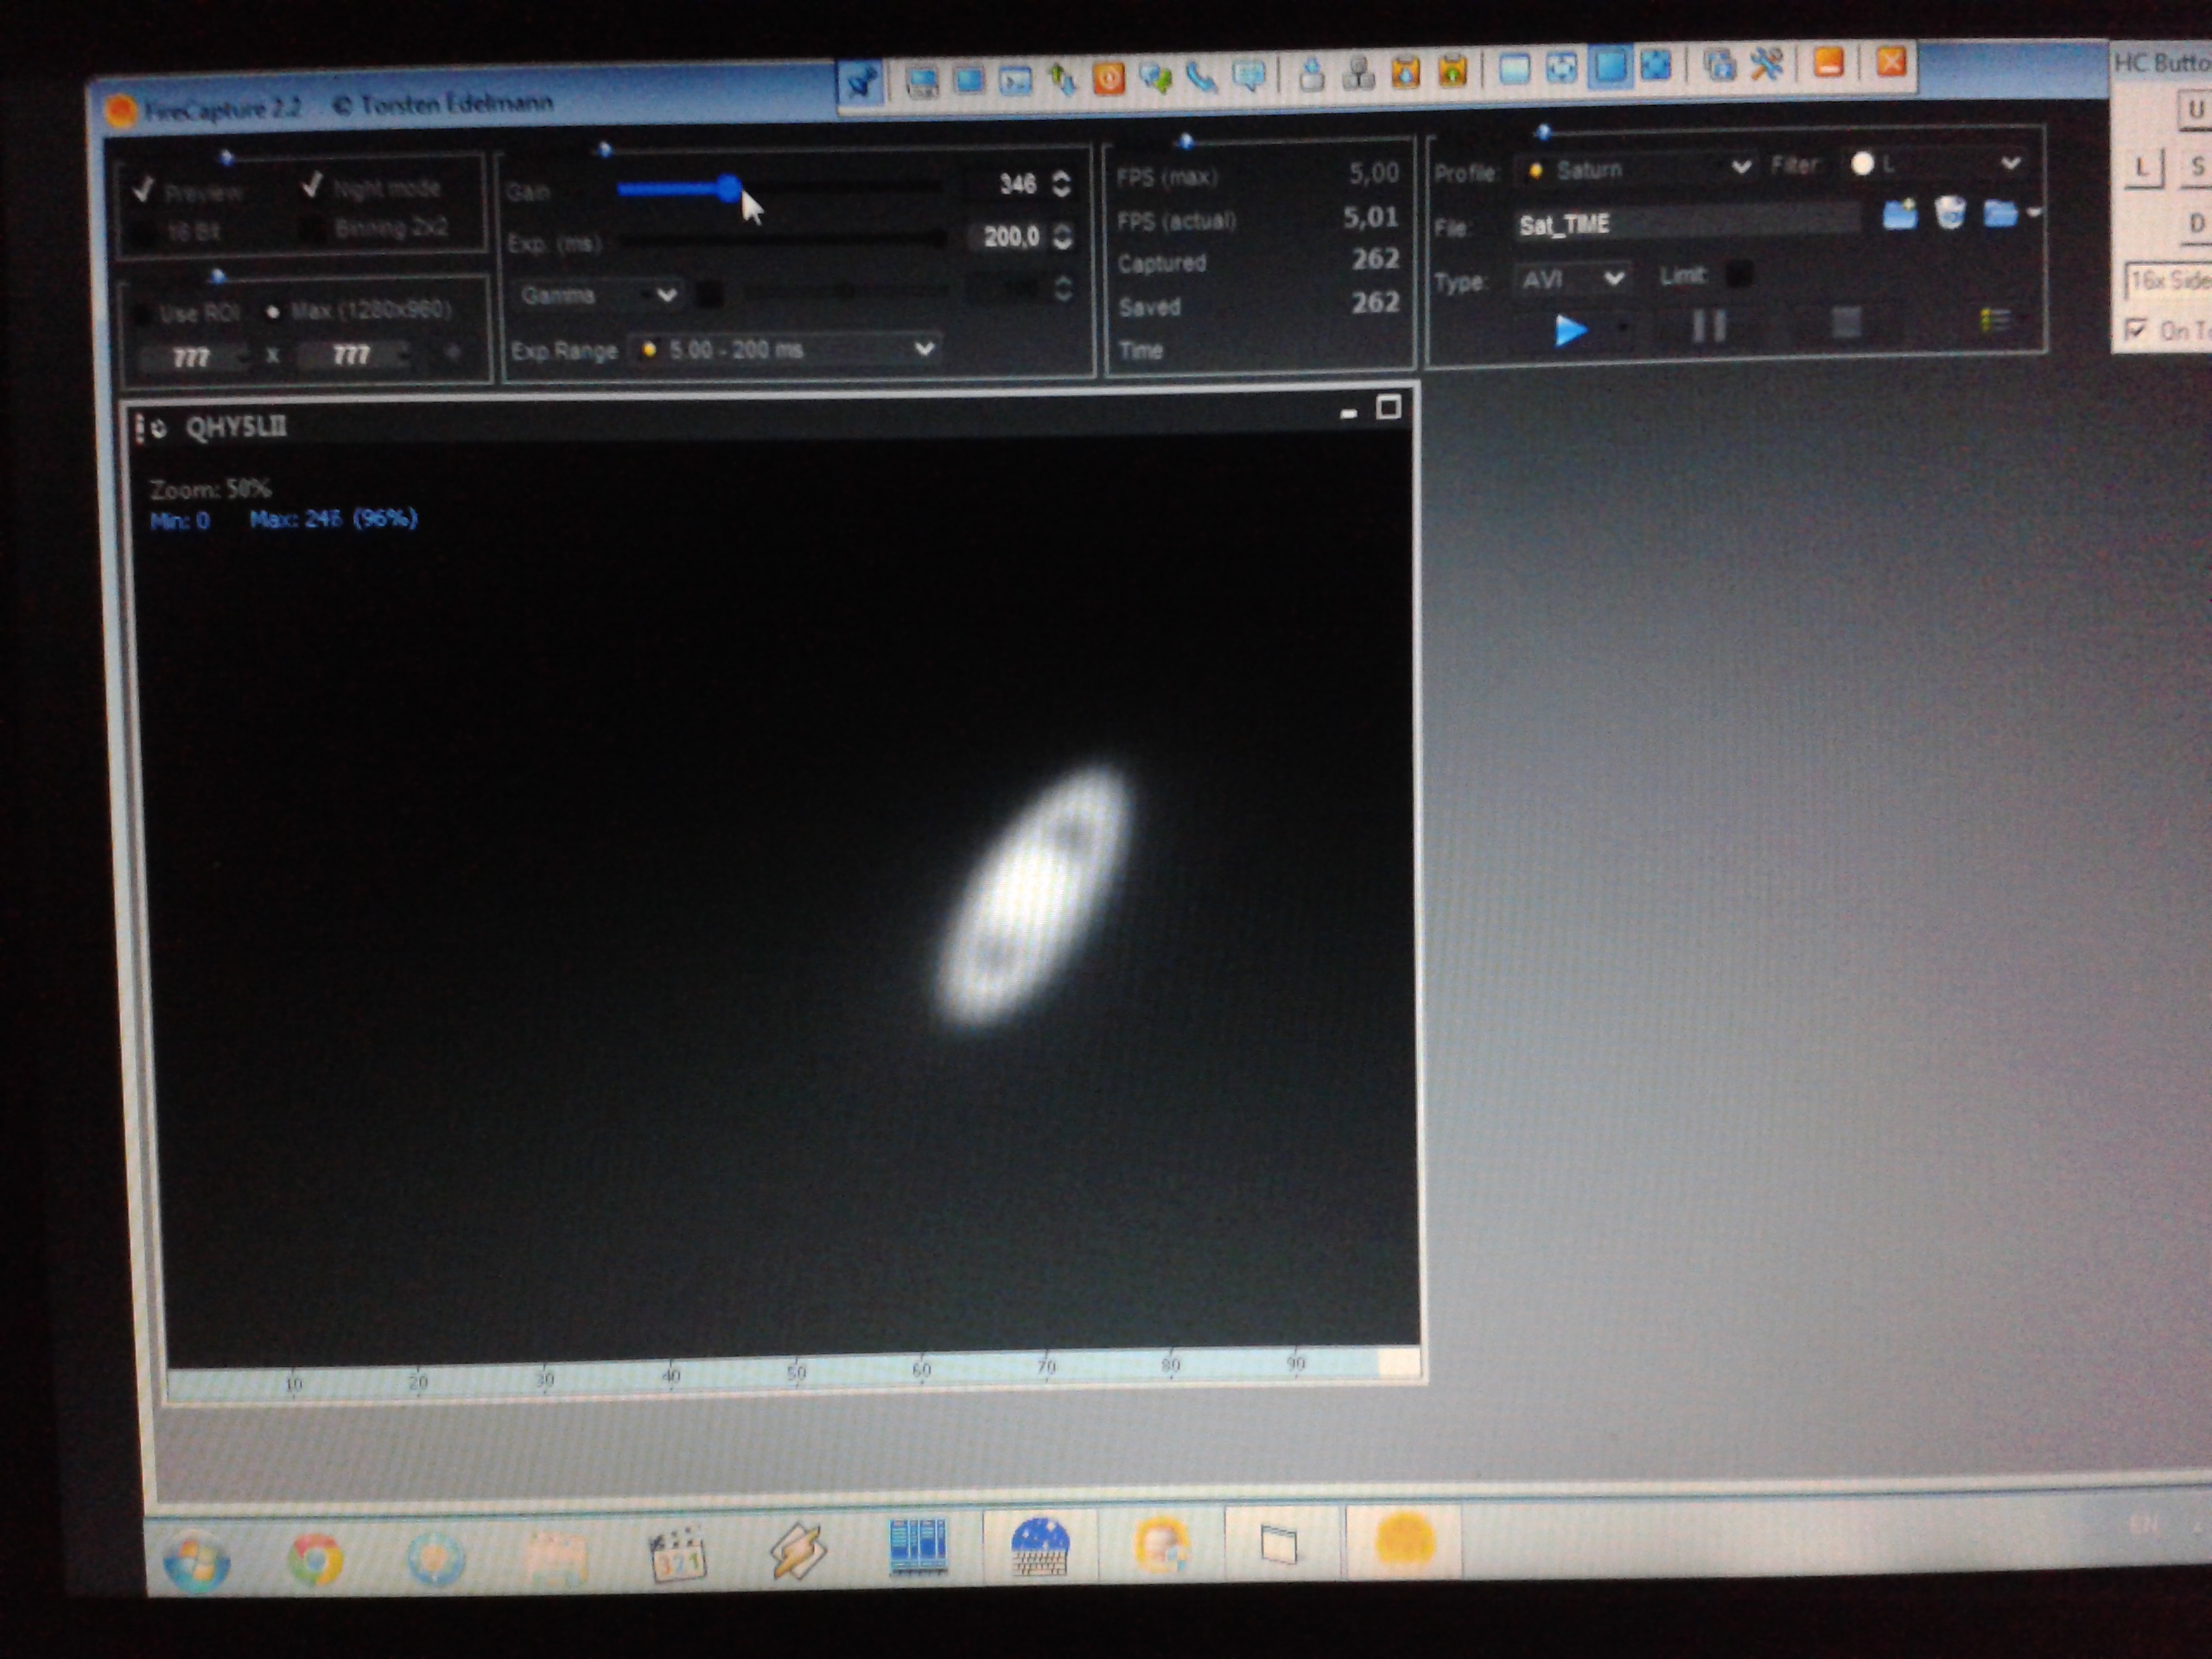The width and height of the screenshot is (2212, 1659).
Task: Click the recycle bin icon beside filename
Action: click(1949, 213)
